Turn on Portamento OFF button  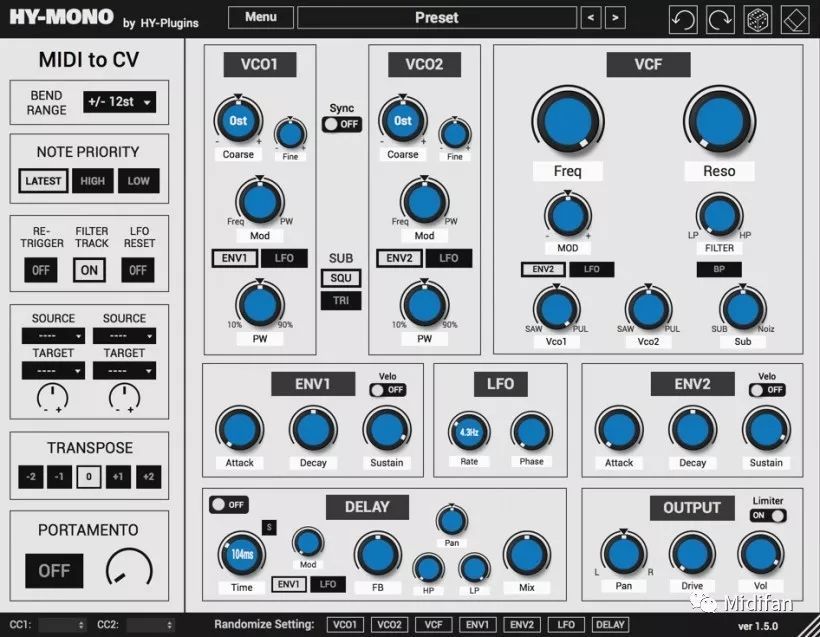(x=54, y=571)
